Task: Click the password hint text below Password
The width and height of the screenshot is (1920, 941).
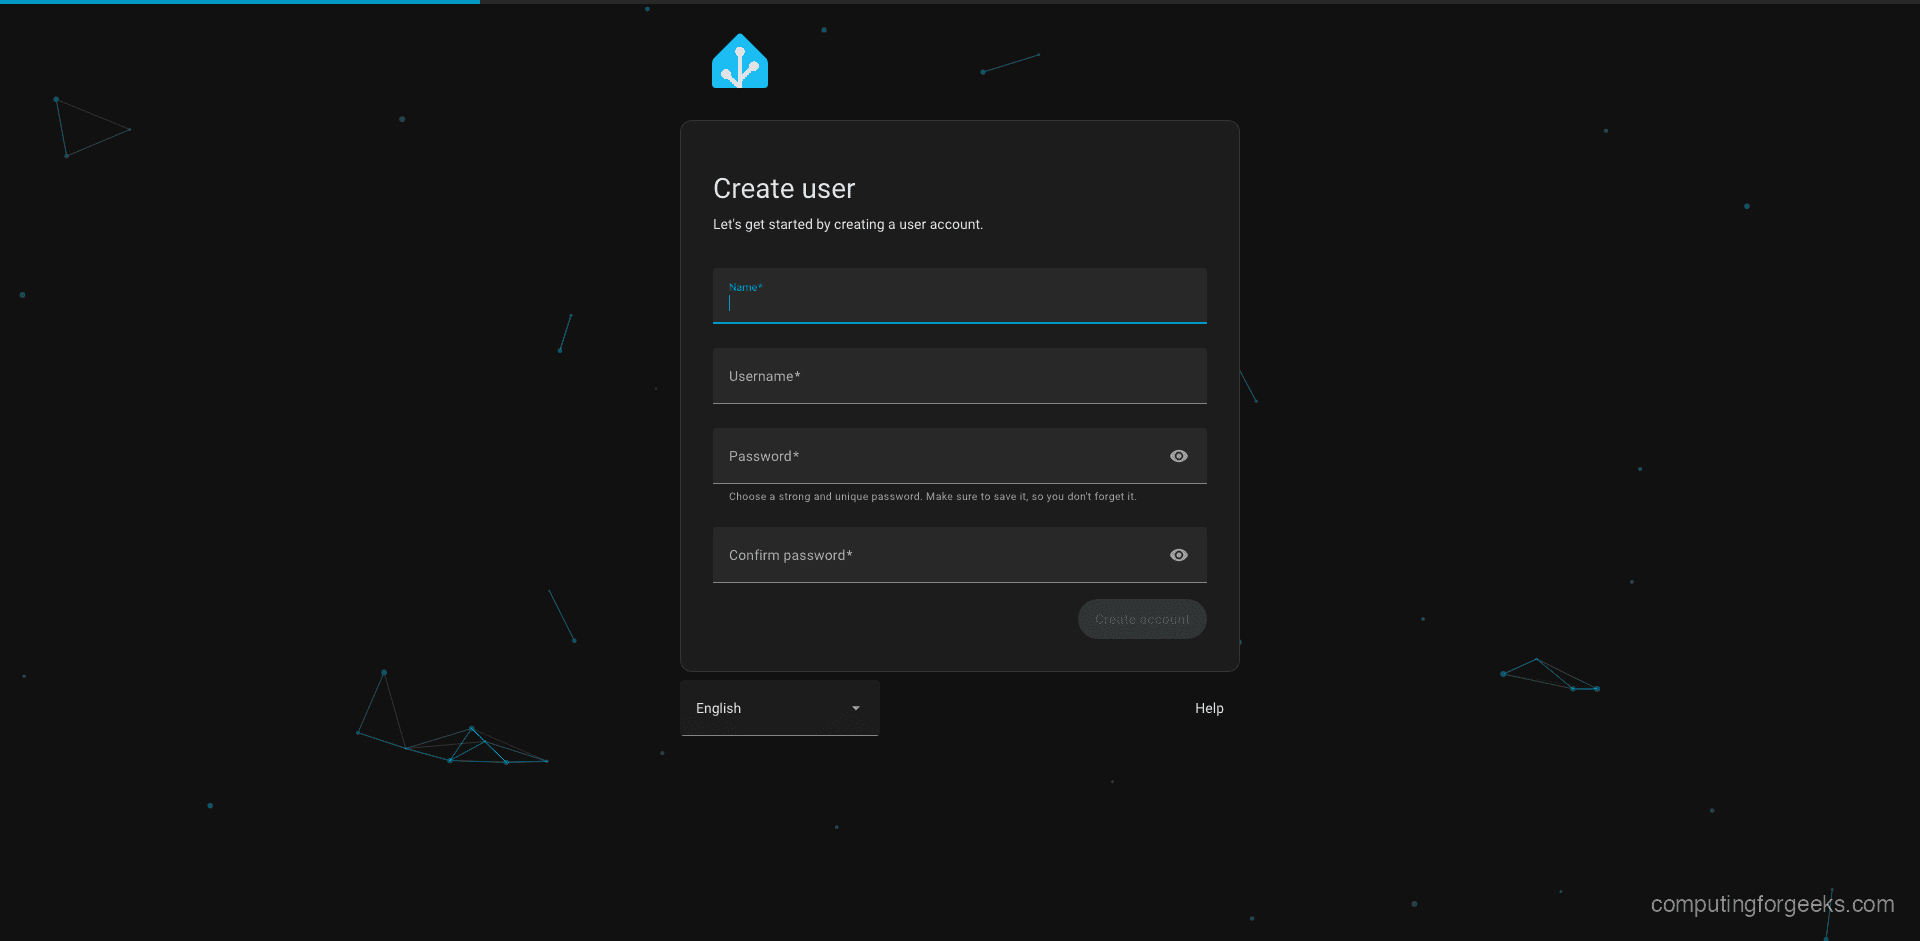Action: [931, 496]
